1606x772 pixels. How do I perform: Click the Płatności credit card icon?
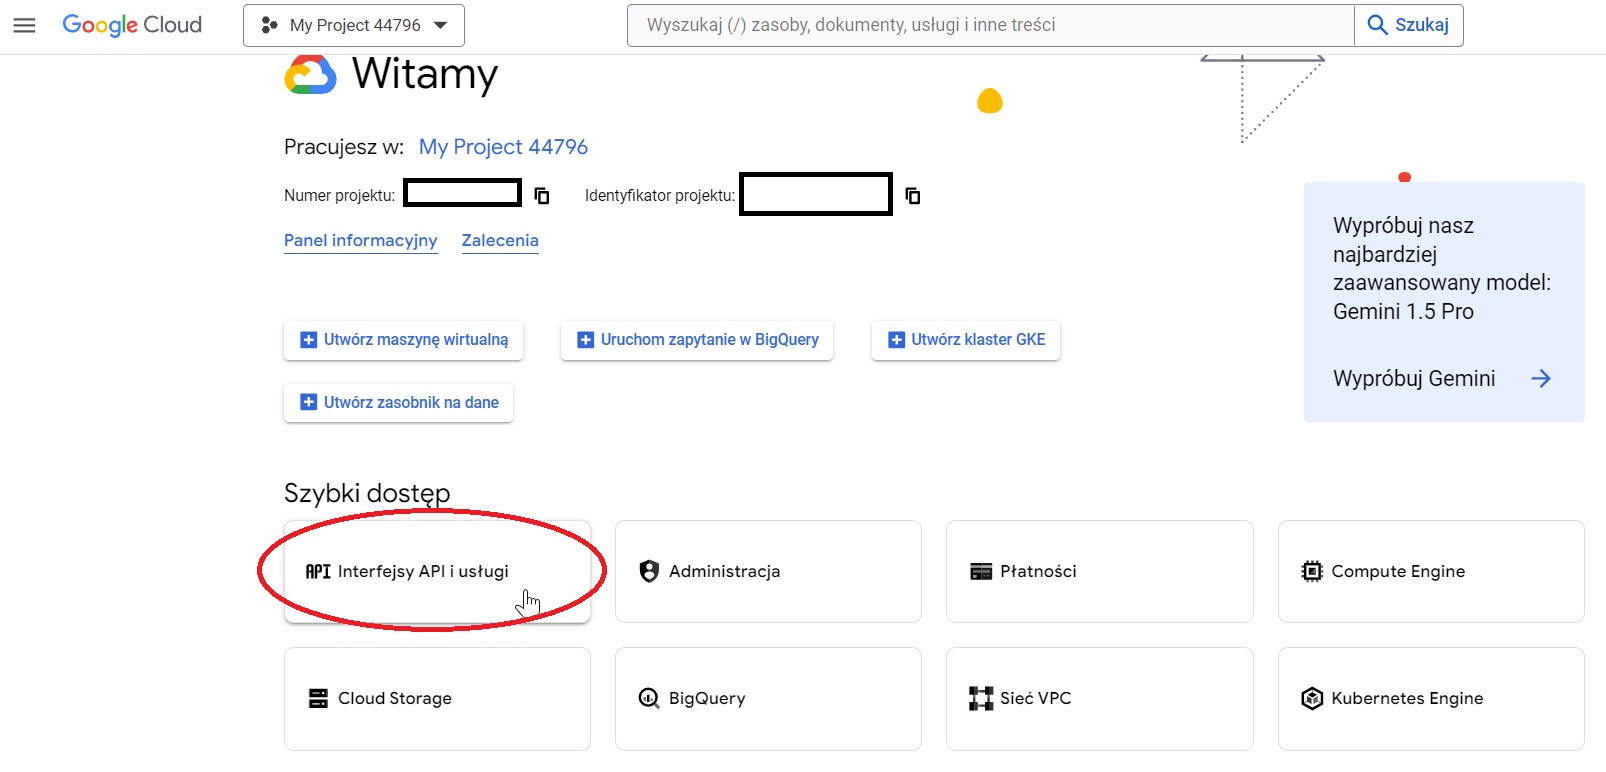tap(981, 571)
